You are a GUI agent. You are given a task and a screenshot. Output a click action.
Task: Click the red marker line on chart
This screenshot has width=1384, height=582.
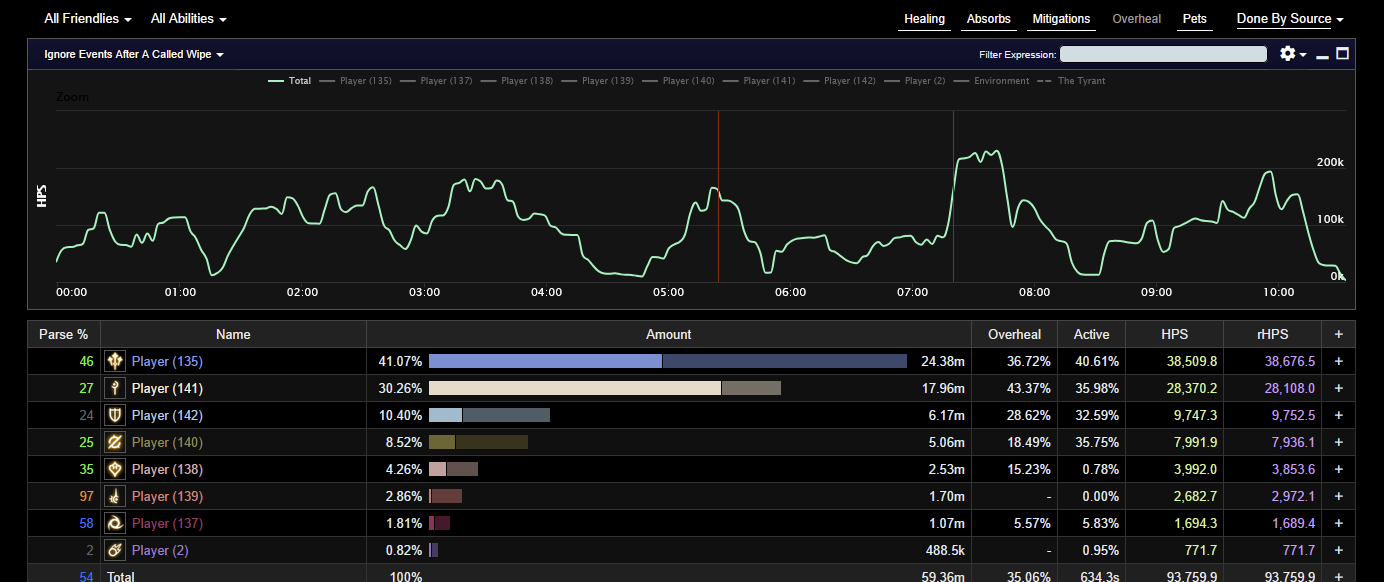[x=718, y=196]
